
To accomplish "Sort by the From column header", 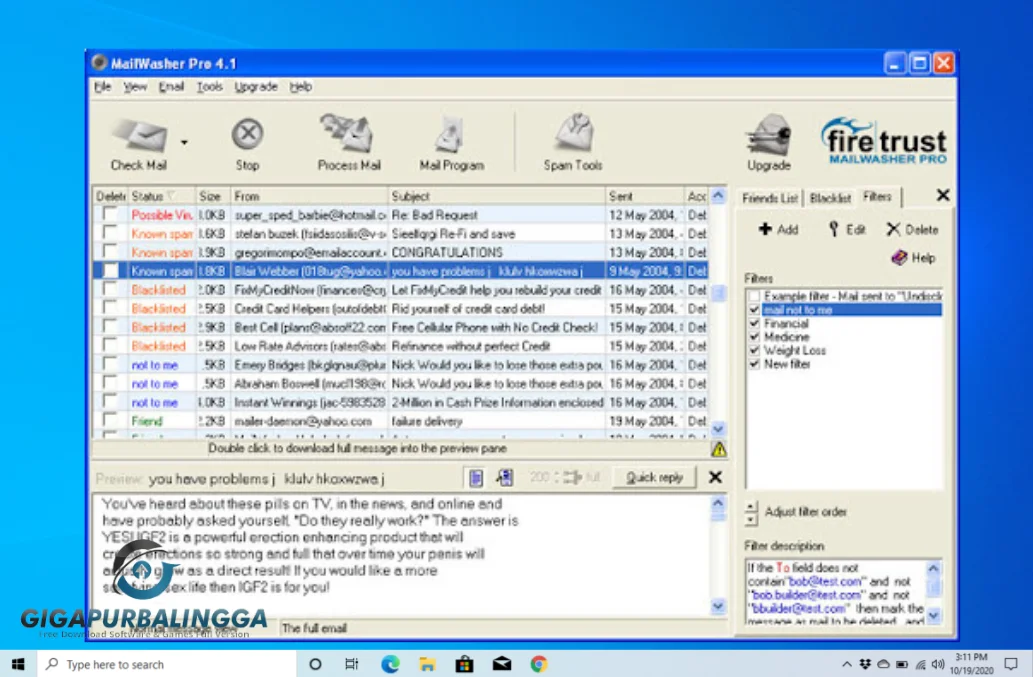I will pos(308,196).
